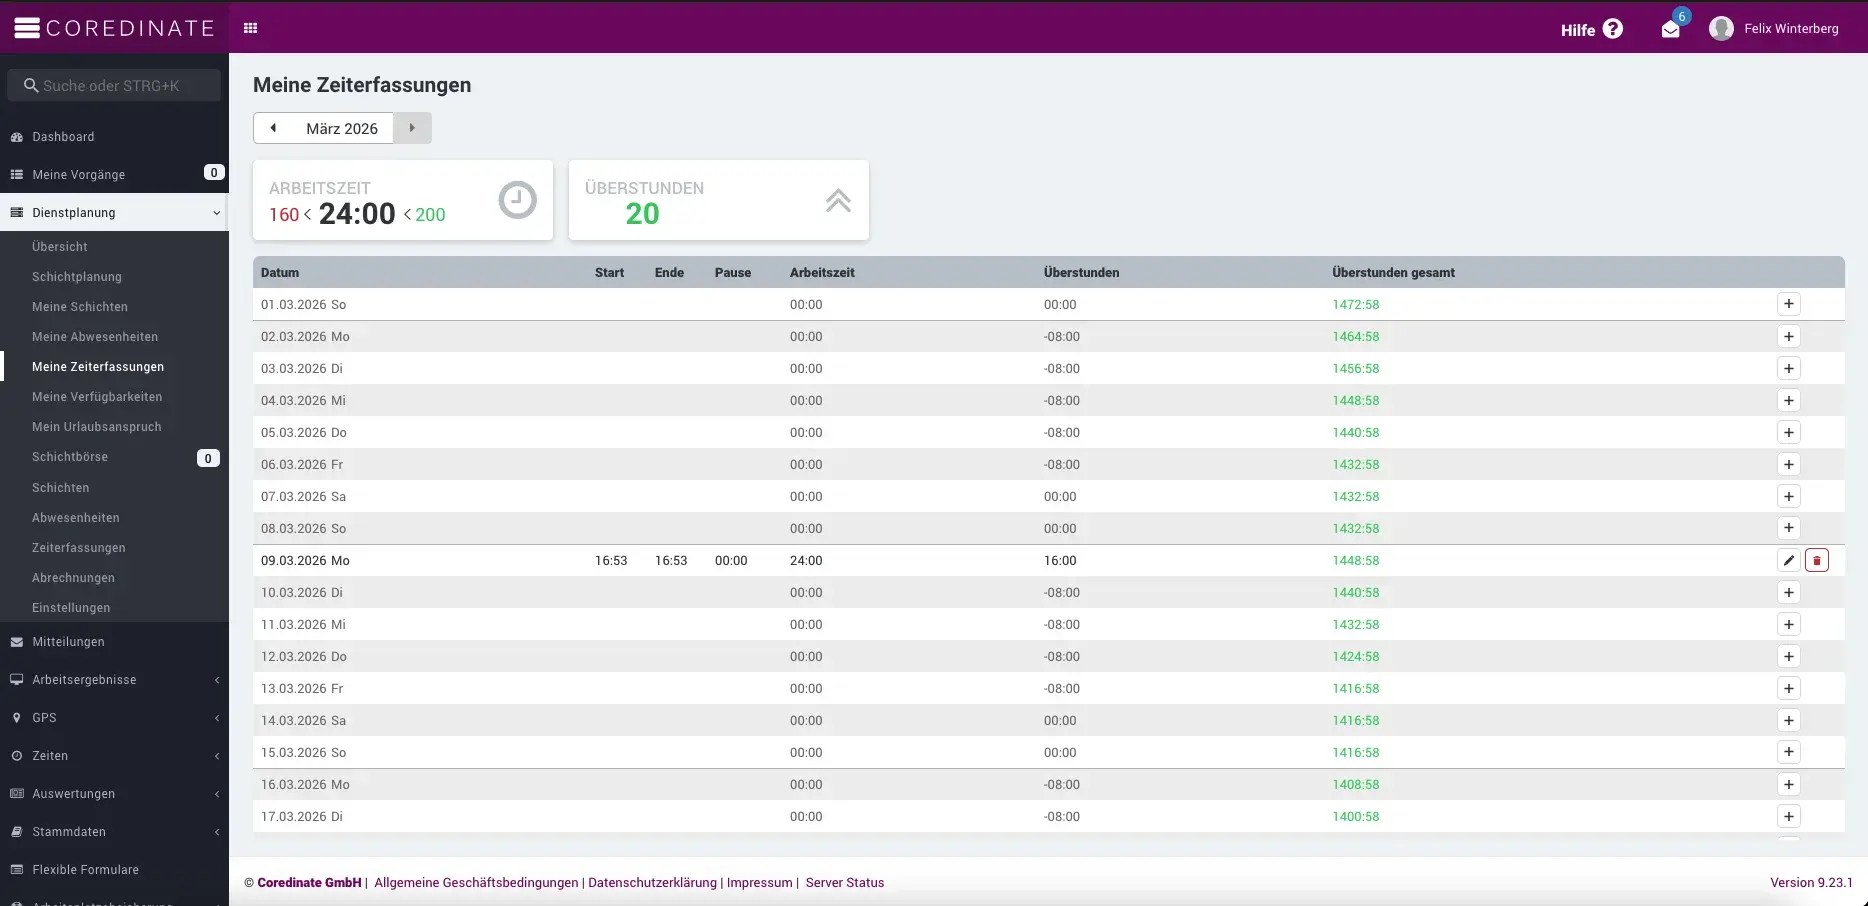The width and height of the screenshot is (1868, 906).
Task: Click the sidebar search field
Action: coord(114,85)
